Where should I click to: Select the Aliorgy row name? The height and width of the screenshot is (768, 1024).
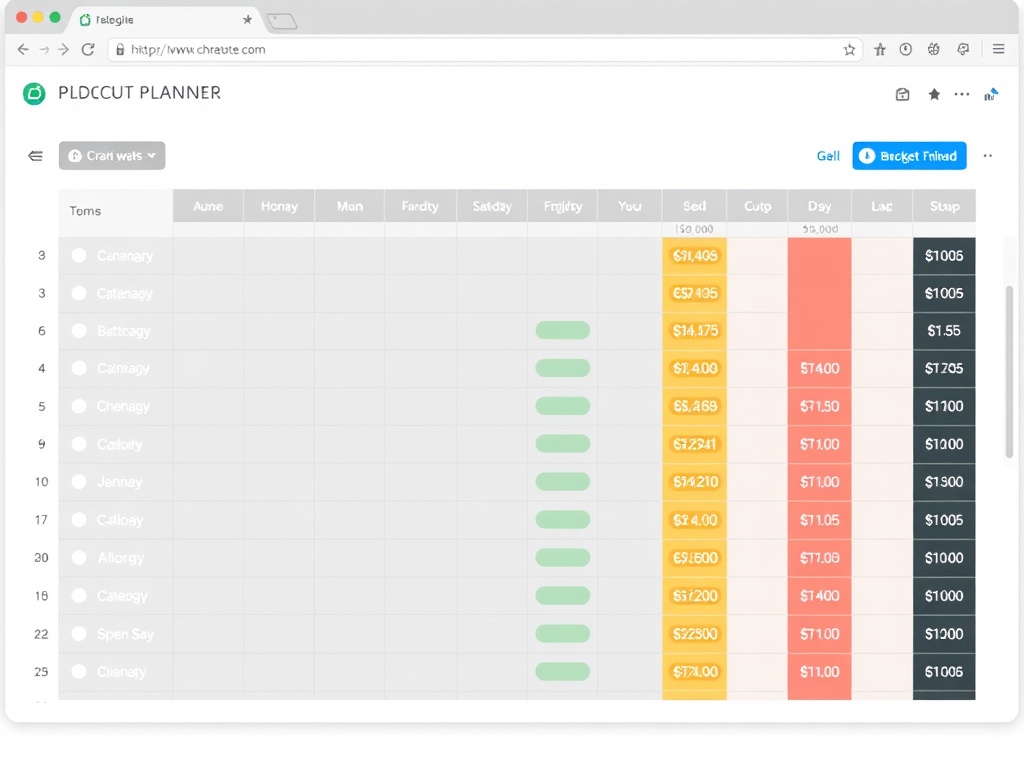(121, 558)
